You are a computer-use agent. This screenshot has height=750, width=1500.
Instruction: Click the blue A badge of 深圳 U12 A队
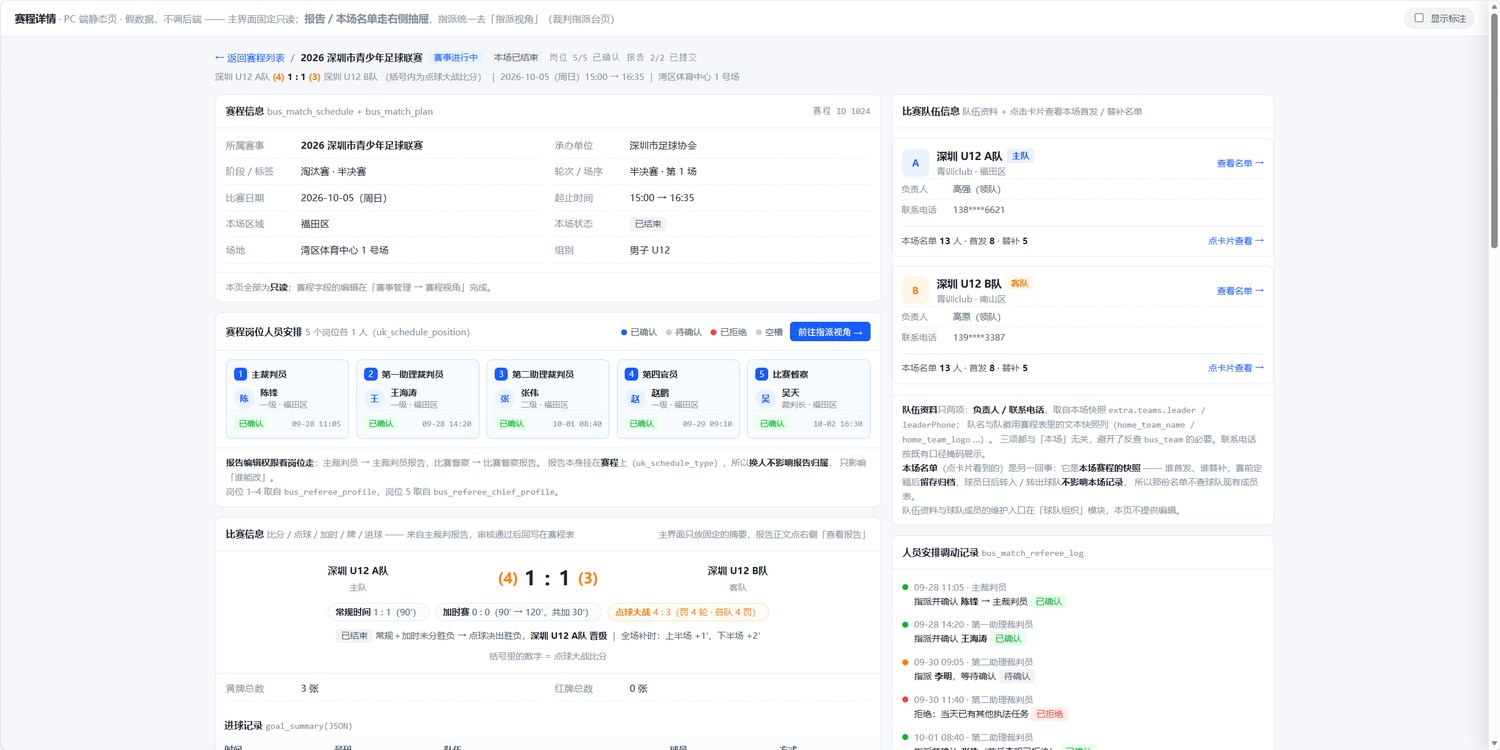pos(915,163)
